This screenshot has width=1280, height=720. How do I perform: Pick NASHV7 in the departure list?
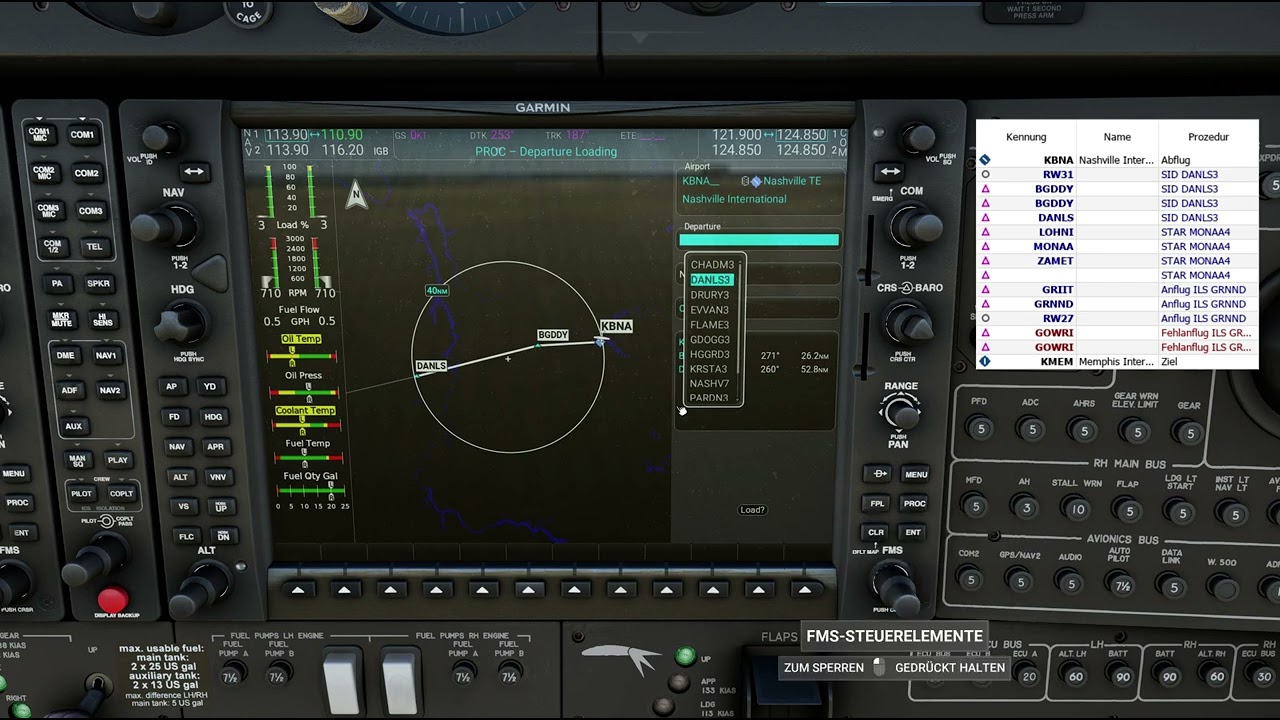pos(709,384)
